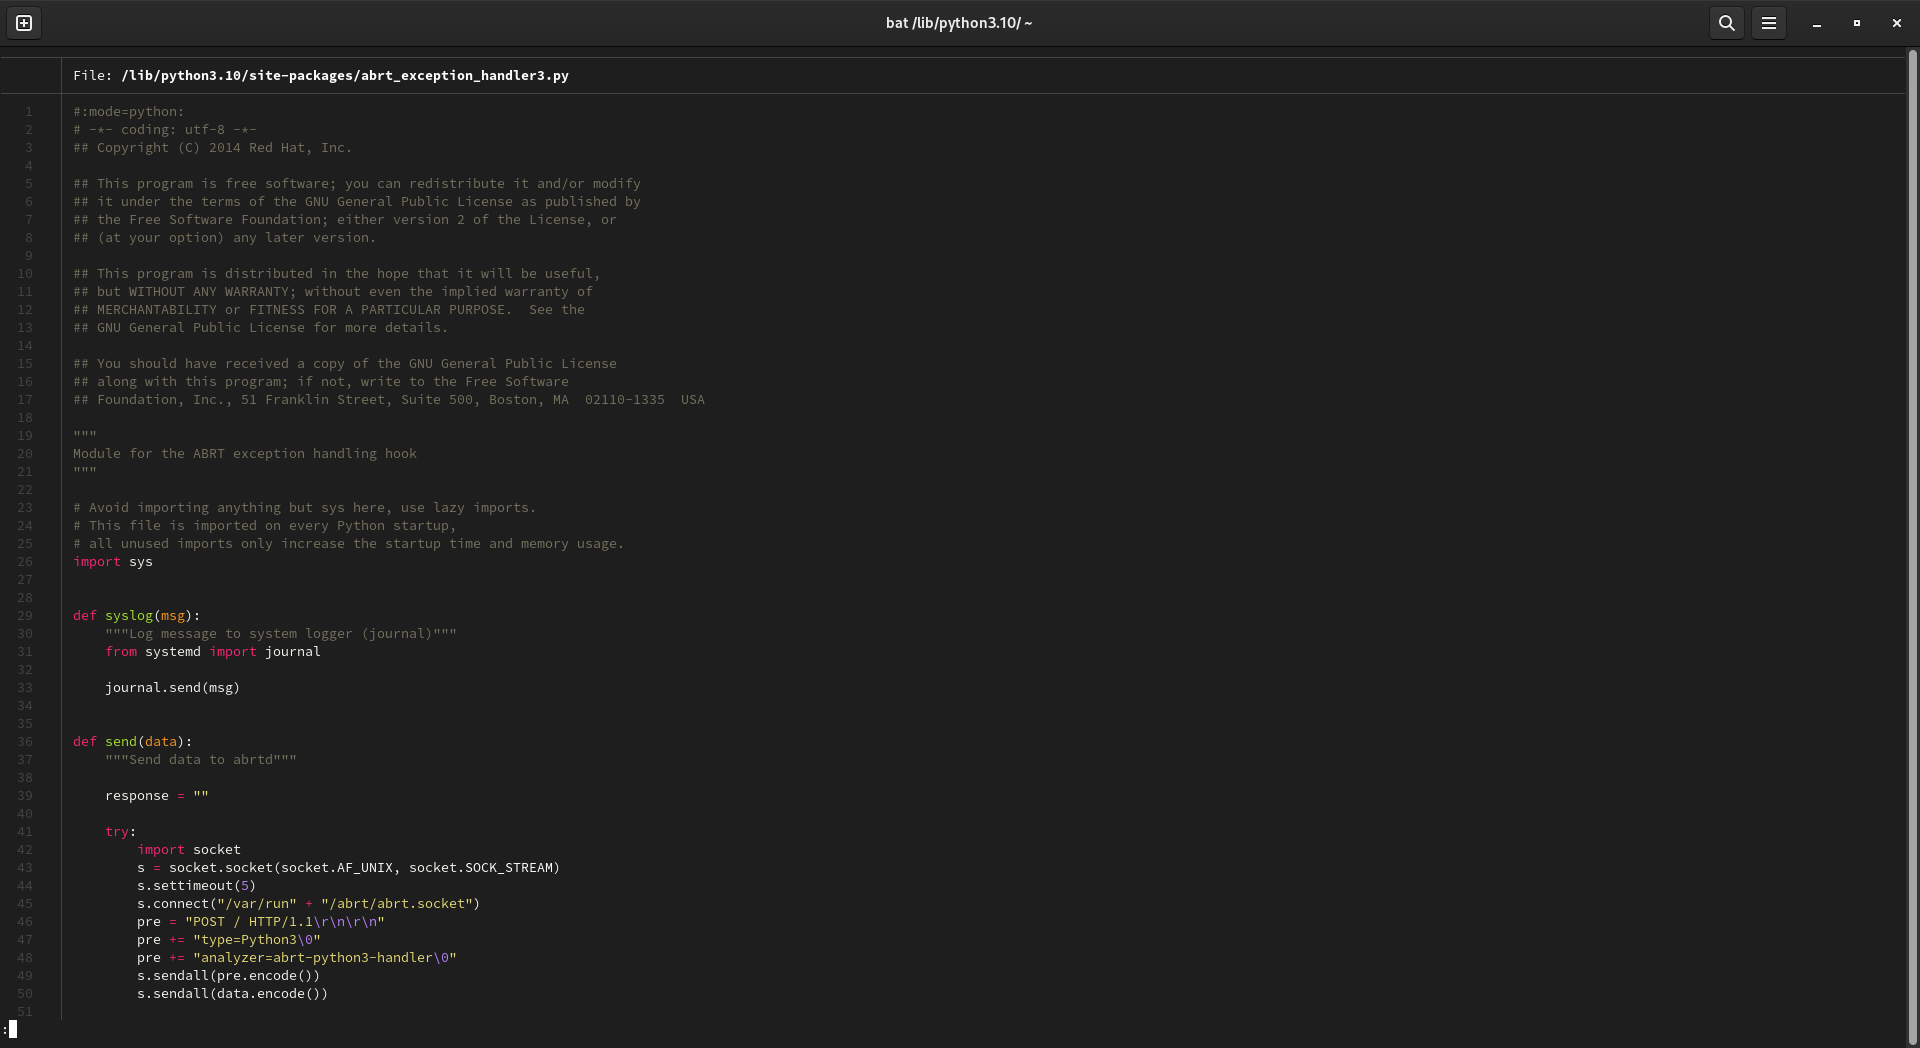Click the search magnifier icon

1726,23
